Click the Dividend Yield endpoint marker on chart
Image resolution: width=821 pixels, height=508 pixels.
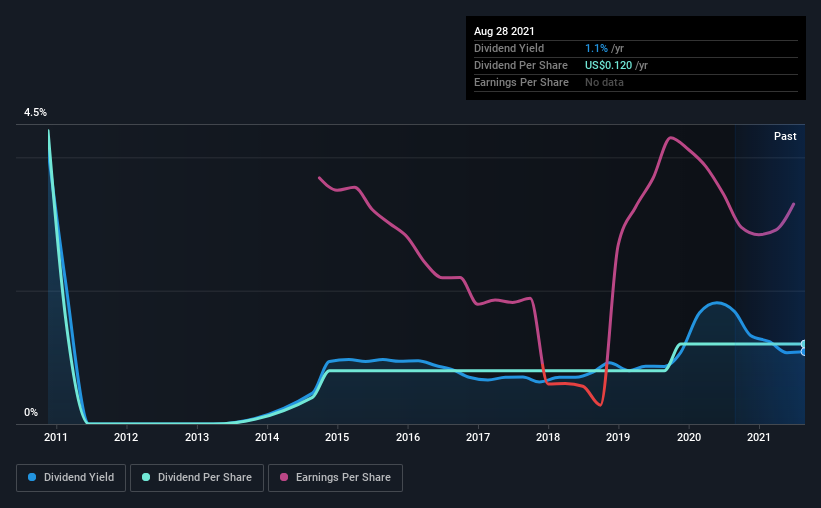click(803, 352)
